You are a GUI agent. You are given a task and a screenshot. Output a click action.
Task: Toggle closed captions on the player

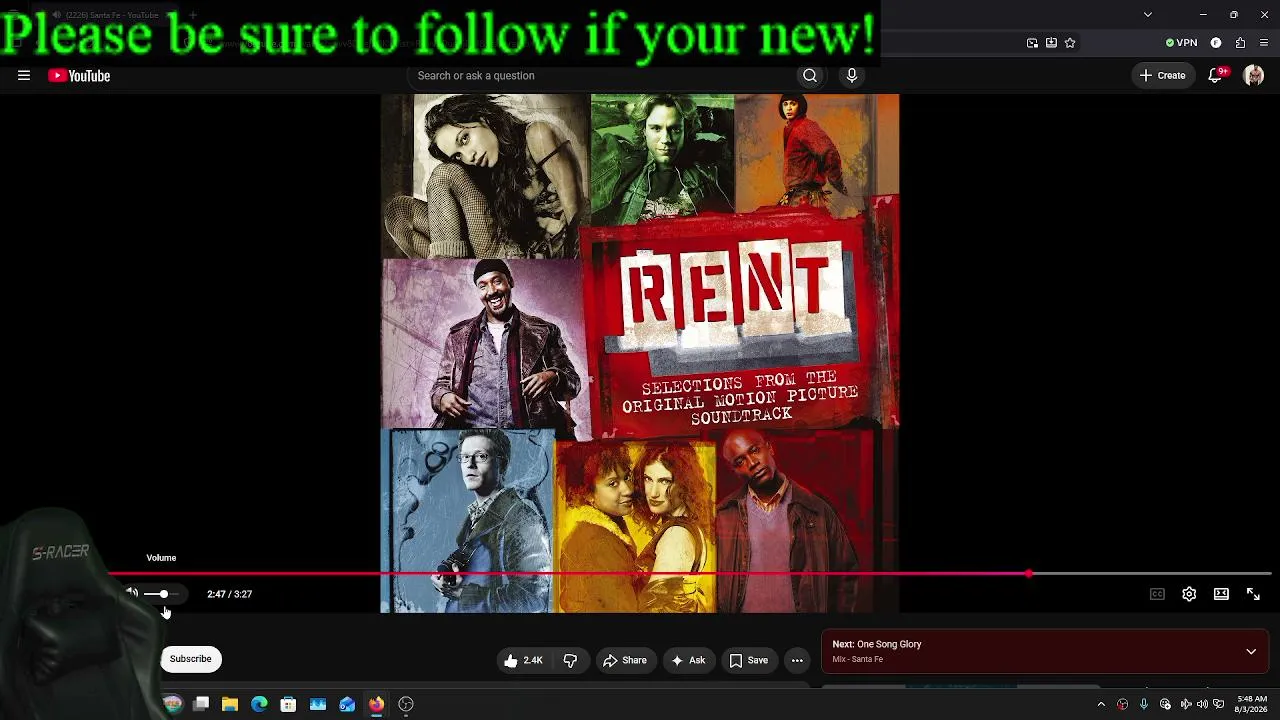click(x=1157, y=594)
